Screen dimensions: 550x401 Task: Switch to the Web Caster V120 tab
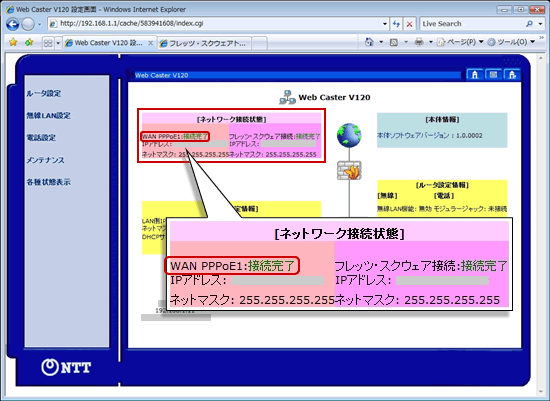click(108, 43)
